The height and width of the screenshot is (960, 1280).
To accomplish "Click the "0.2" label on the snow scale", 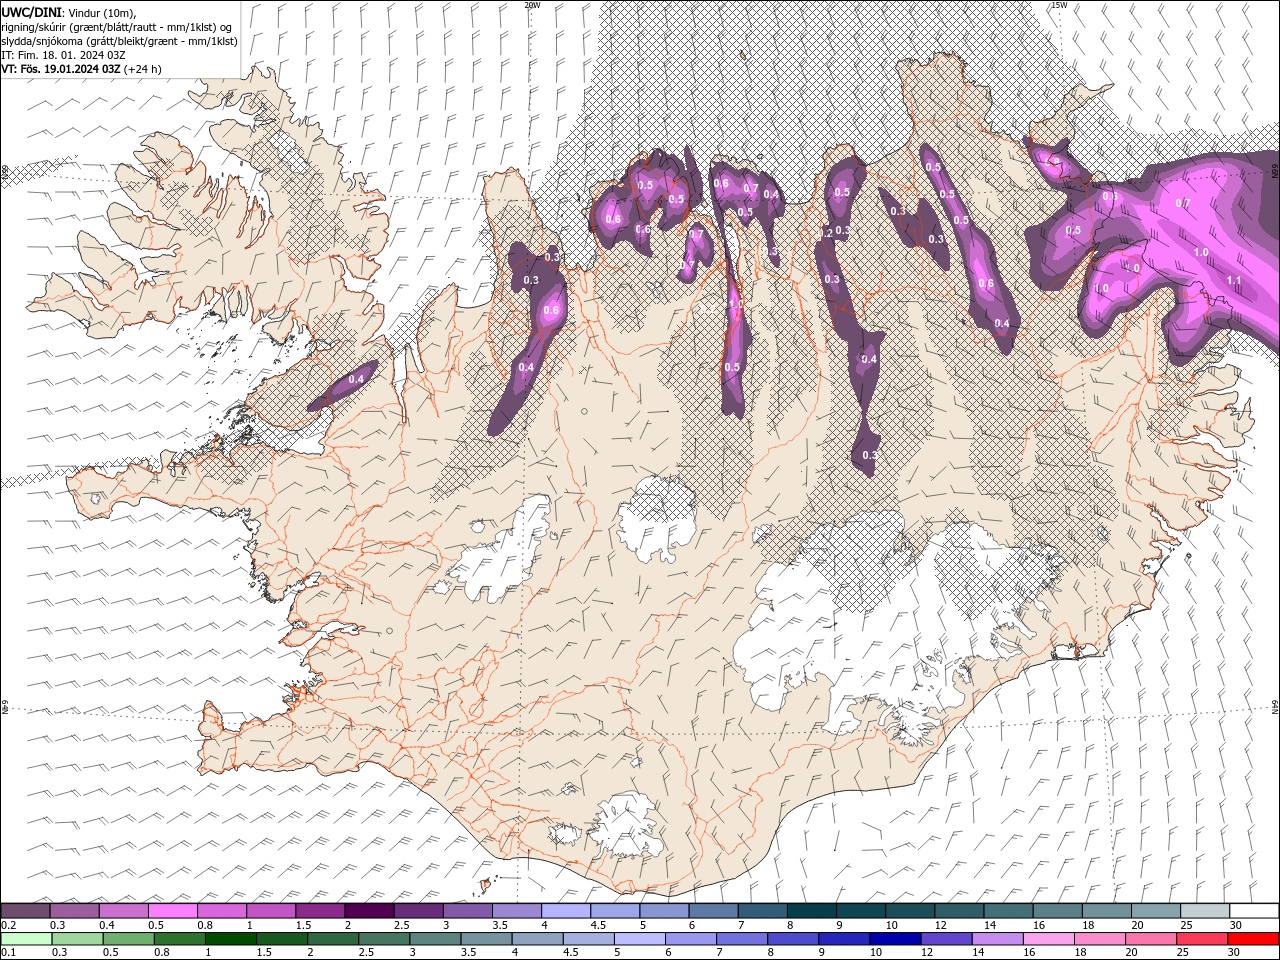I will pos(7,925).
